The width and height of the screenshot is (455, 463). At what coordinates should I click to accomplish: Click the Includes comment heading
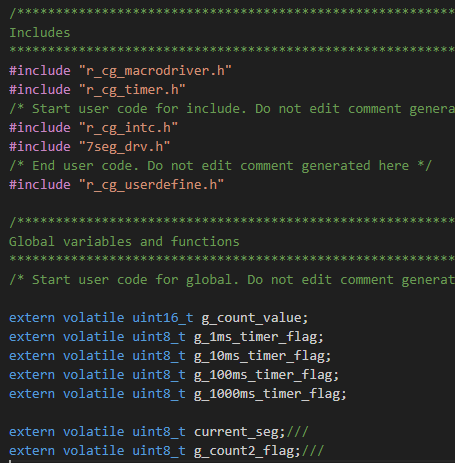(40, 33)
